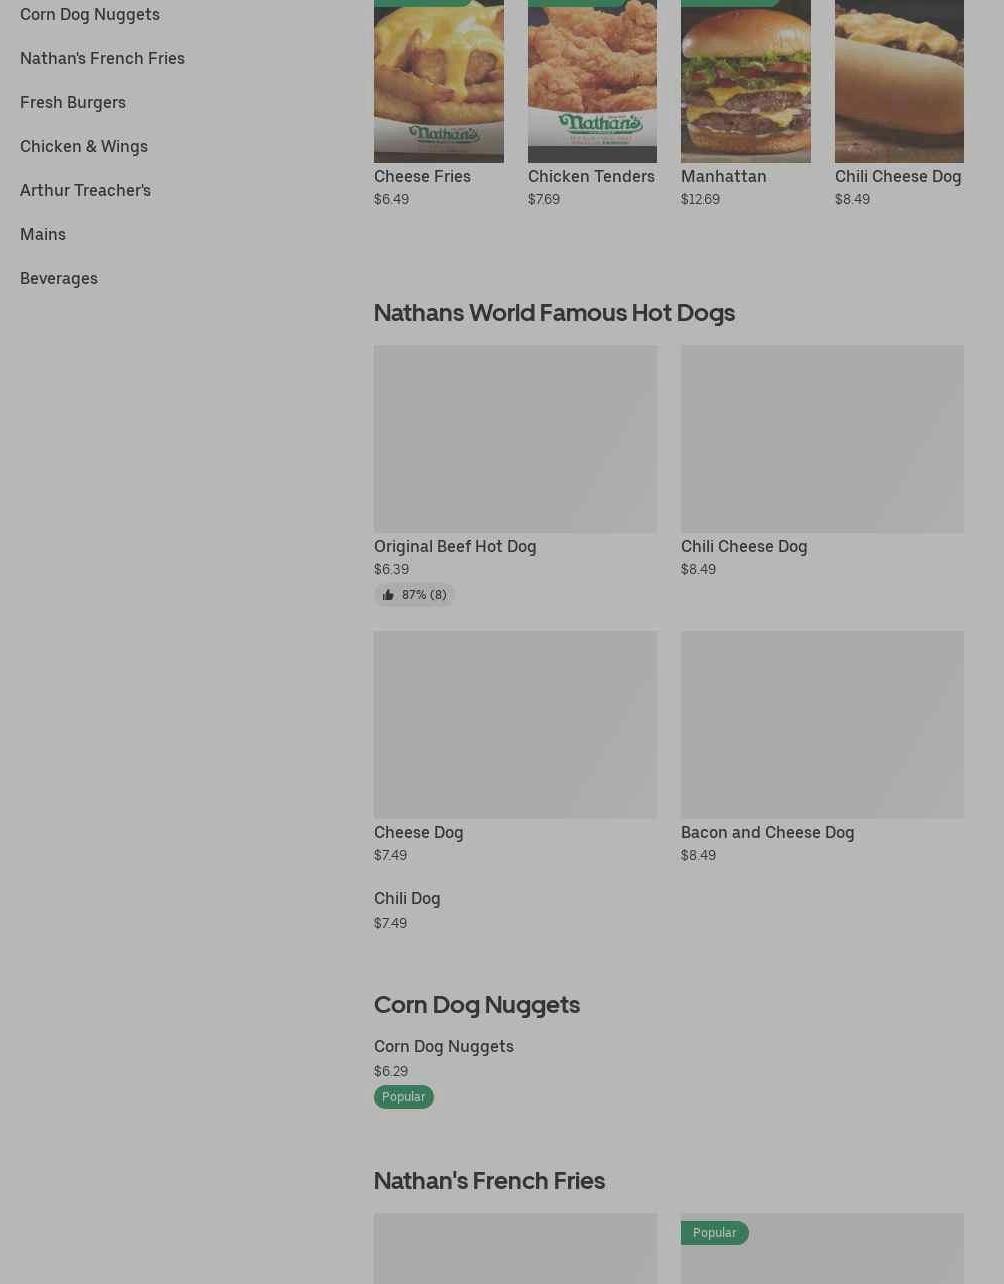Image resolution: width=1004 pixels, height=1284 pixels.
Task: Open the Bacon and Cheese Dog item
Action: coord(767,832)
